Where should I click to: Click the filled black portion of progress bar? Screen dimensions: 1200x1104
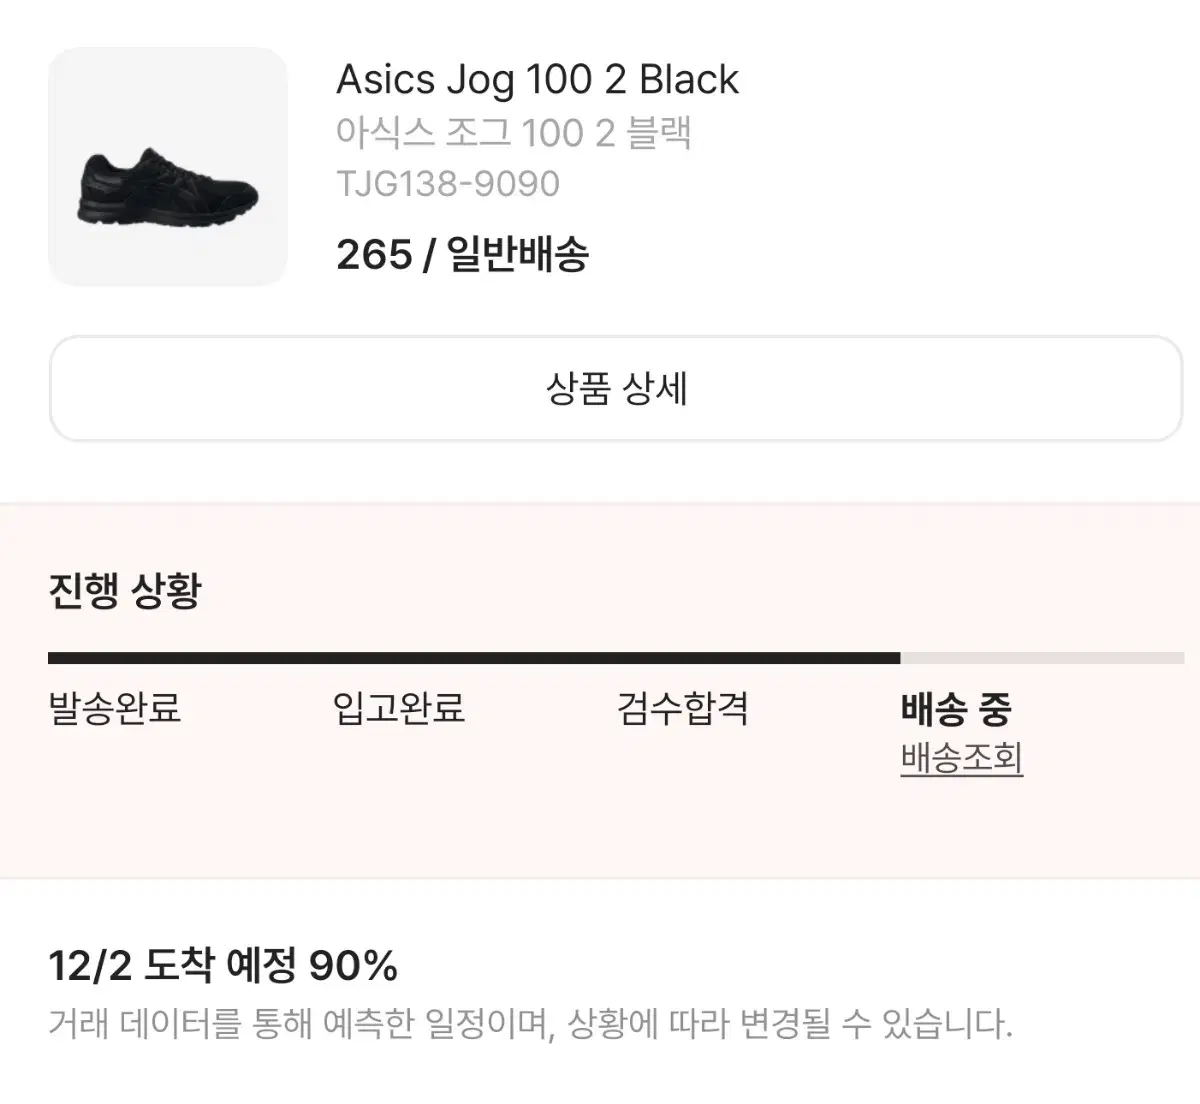(x=474, y=658)
